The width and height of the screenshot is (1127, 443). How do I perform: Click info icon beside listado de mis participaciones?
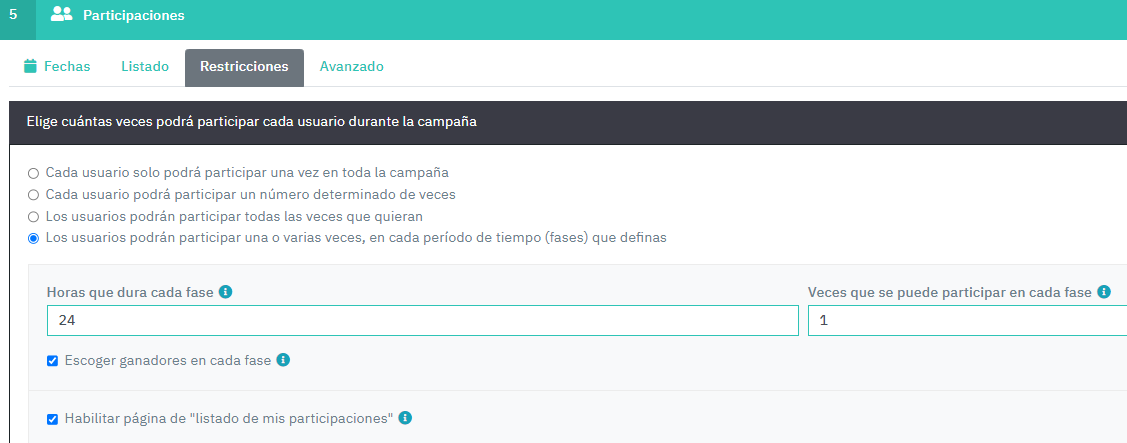click(405, 417)
